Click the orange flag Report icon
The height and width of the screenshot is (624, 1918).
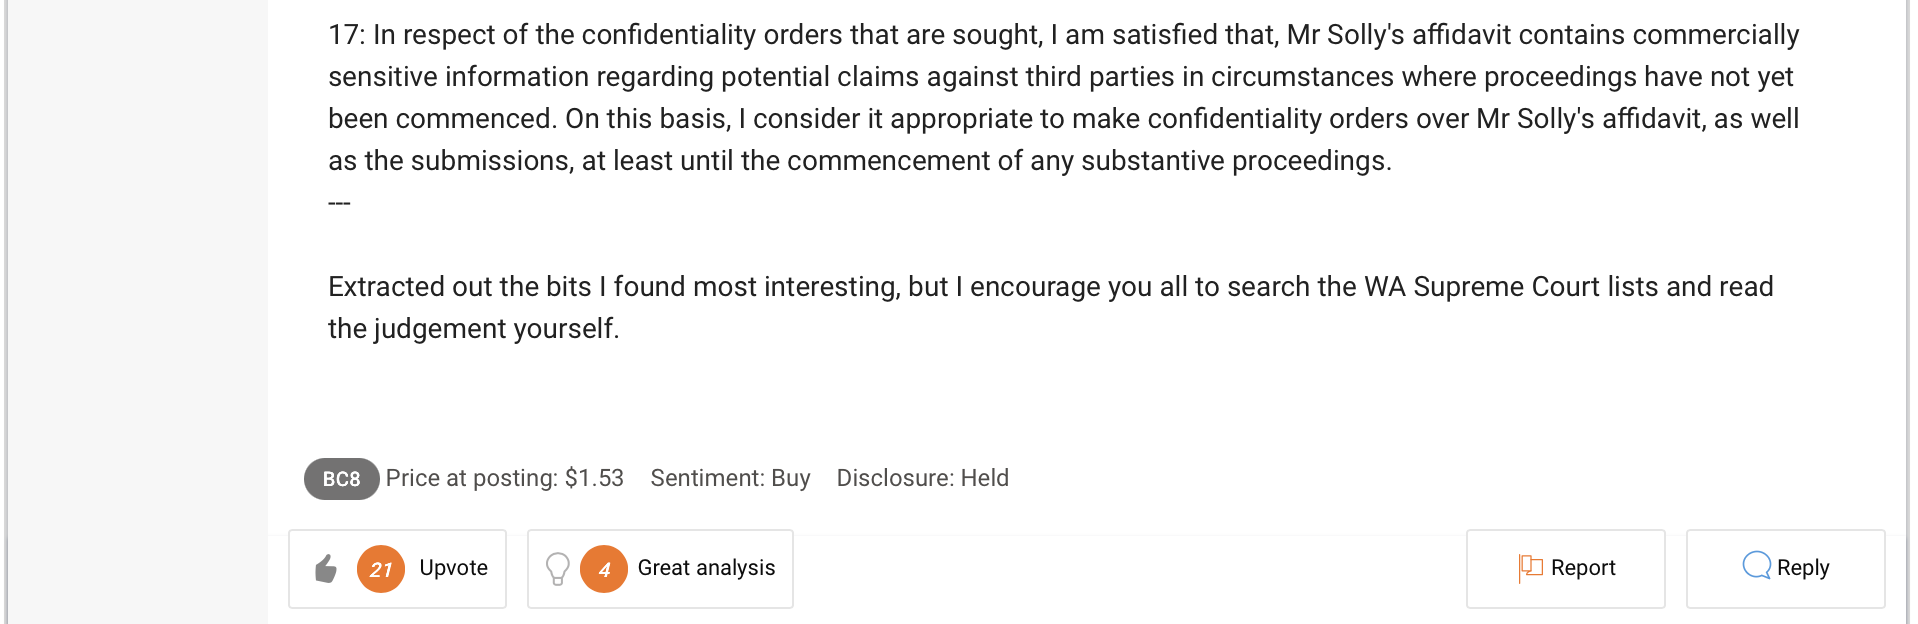(1531, 568)
